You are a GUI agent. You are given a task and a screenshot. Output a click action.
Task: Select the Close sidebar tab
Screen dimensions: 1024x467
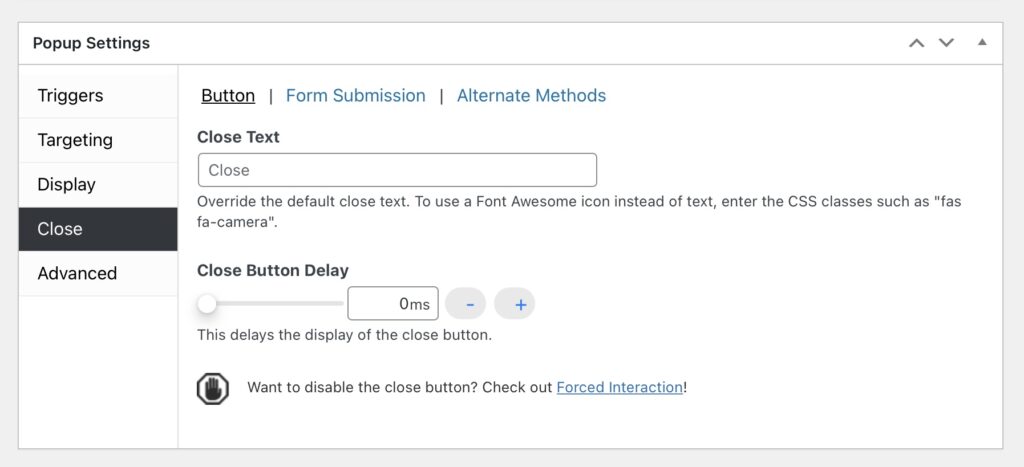click(x=98, y=229)
